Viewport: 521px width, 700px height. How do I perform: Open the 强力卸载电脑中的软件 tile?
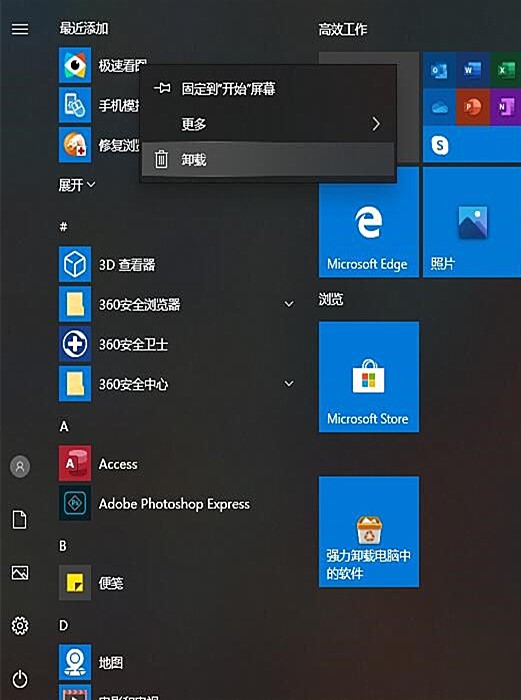coord(369,532)
